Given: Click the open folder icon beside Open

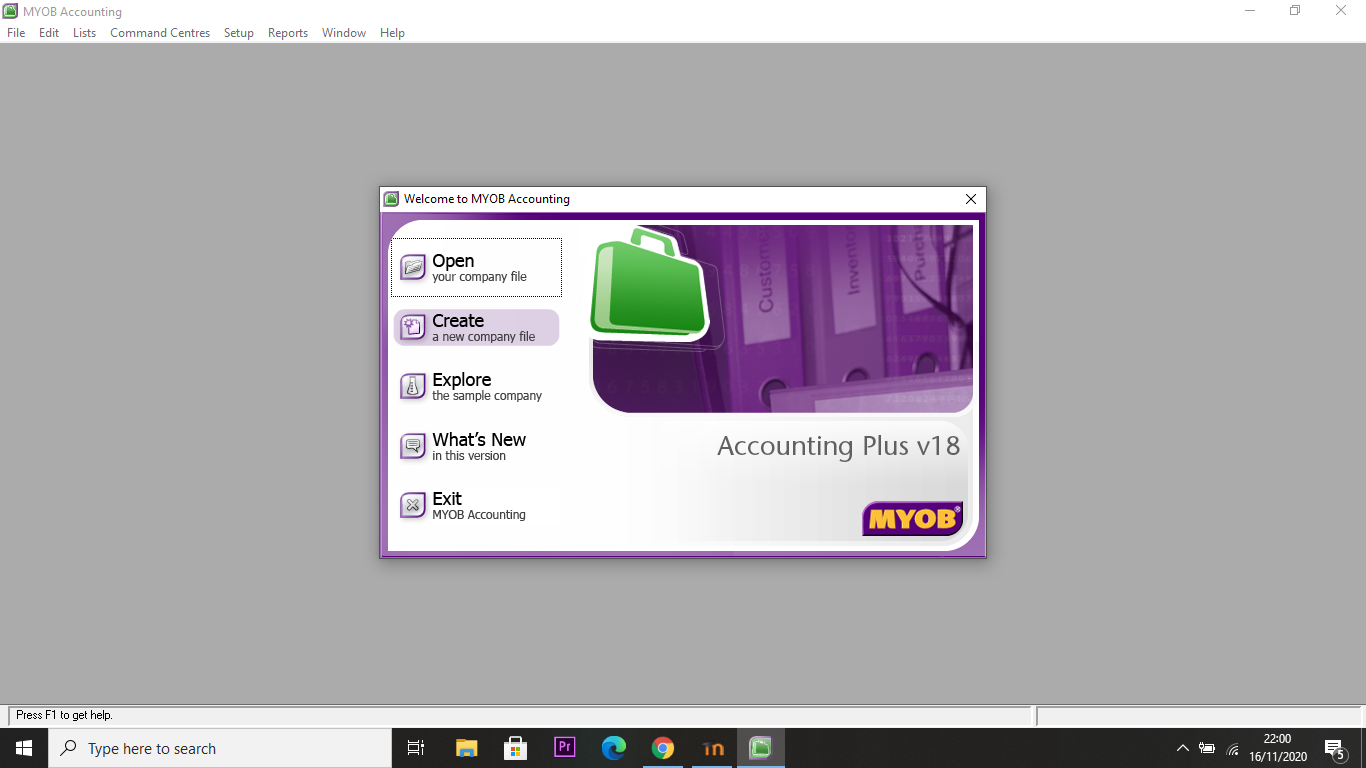Looking at the screenshot, I should pyautogui.click(x=413, y=267).
